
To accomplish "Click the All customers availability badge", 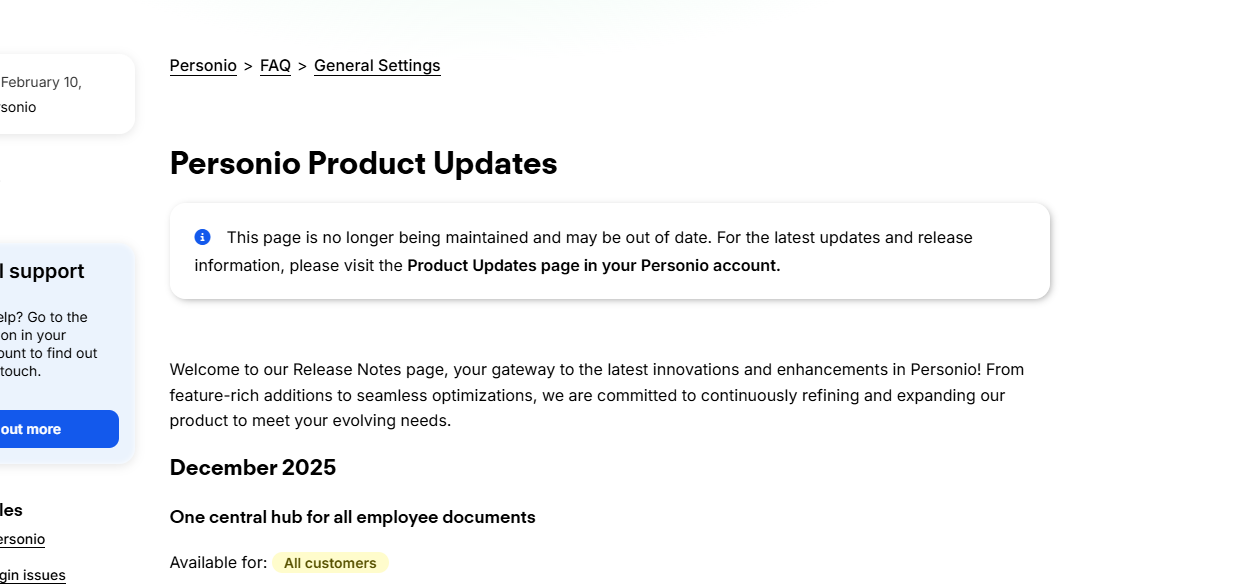I will click(x=331, y=563).
